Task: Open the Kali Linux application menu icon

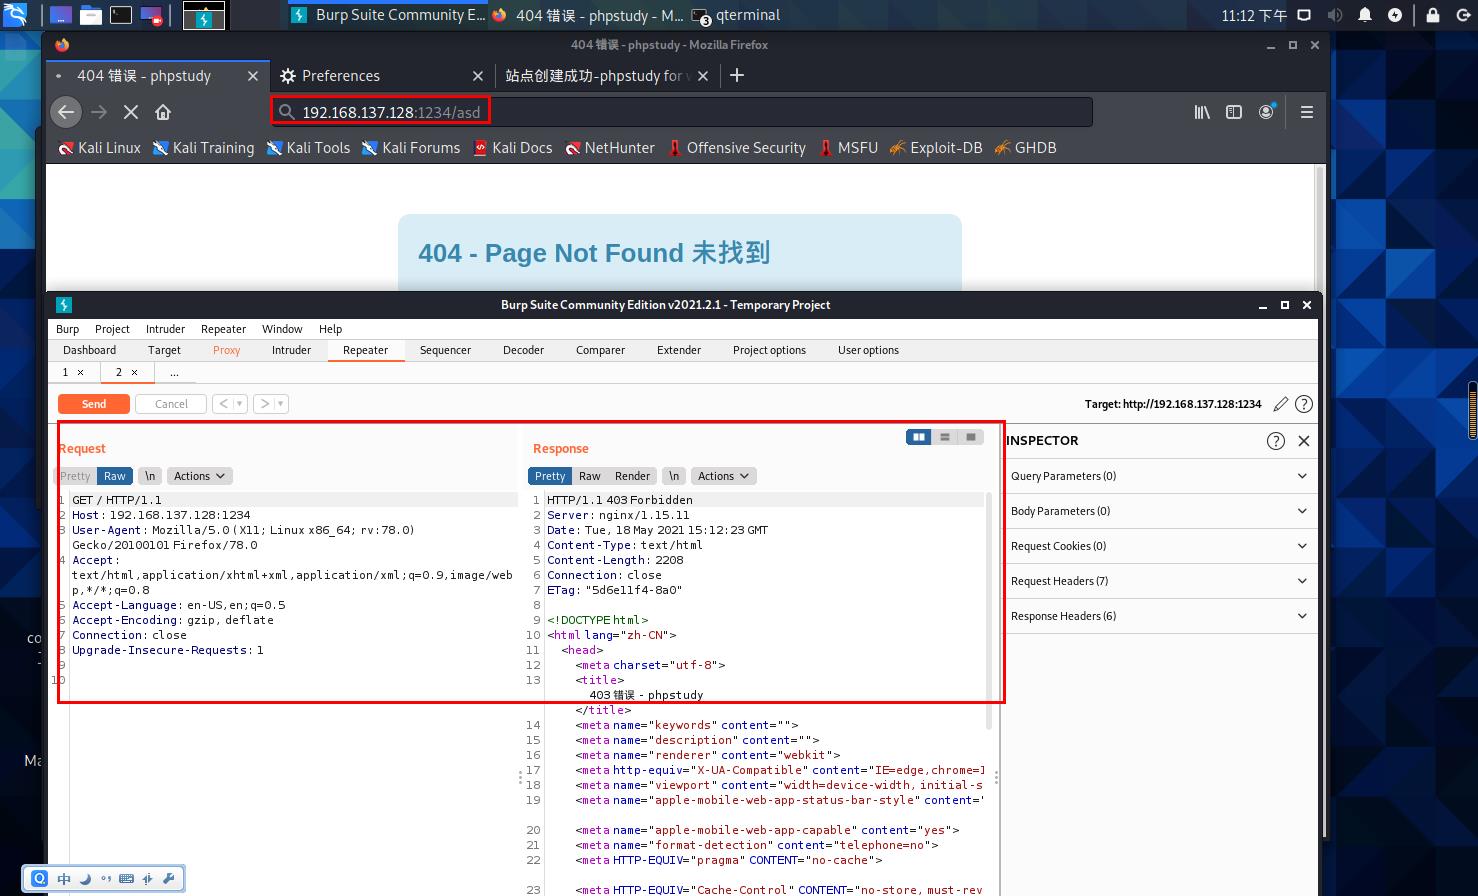Action: click(x=15, y=15)
